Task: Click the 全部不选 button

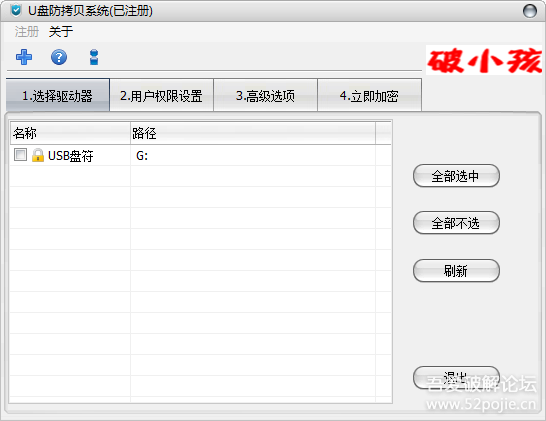Action: click(456, 223)
